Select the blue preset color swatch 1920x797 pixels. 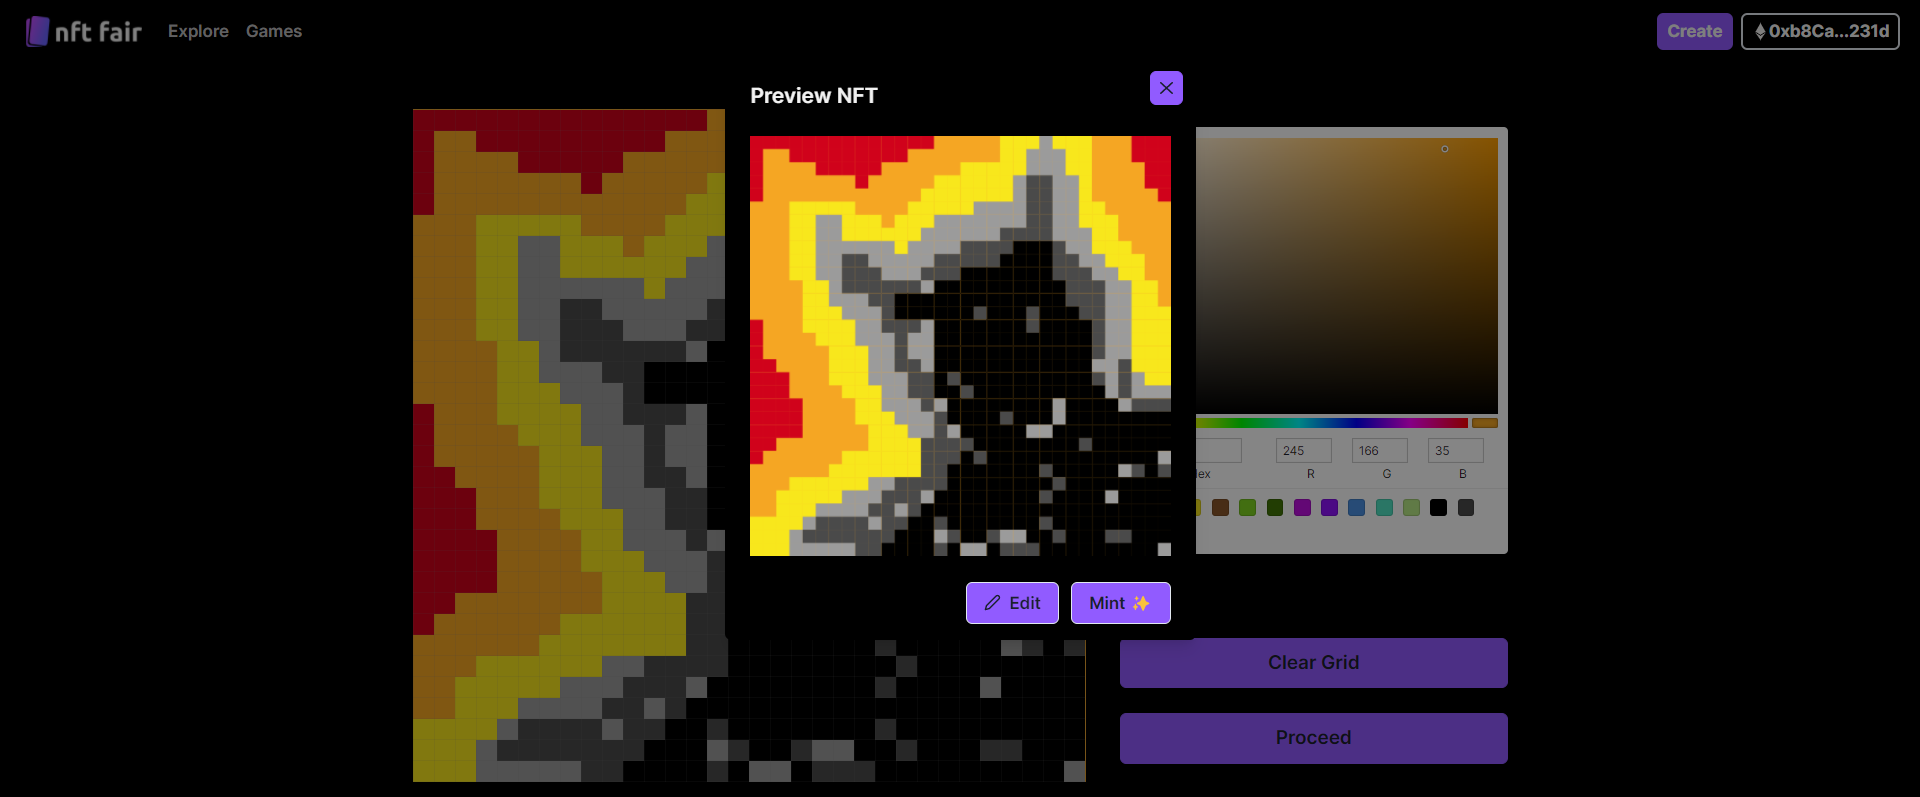(1356, 508)
